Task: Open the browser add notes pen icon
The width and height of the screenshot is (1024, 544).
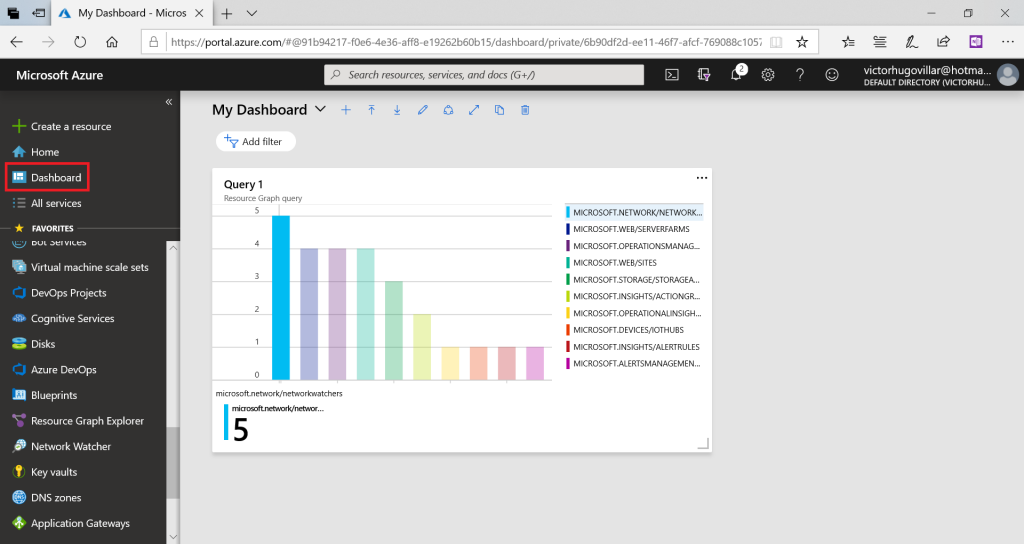Action: point(912,42)
